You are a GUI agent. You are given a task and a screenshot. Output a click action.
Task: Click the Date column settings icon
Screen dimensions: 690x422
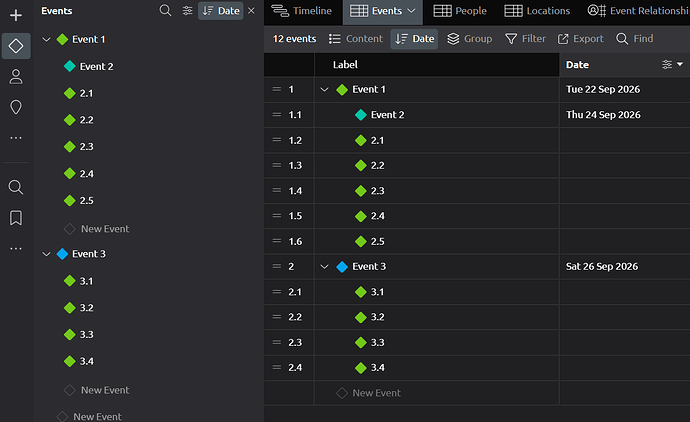click(667, 65)
